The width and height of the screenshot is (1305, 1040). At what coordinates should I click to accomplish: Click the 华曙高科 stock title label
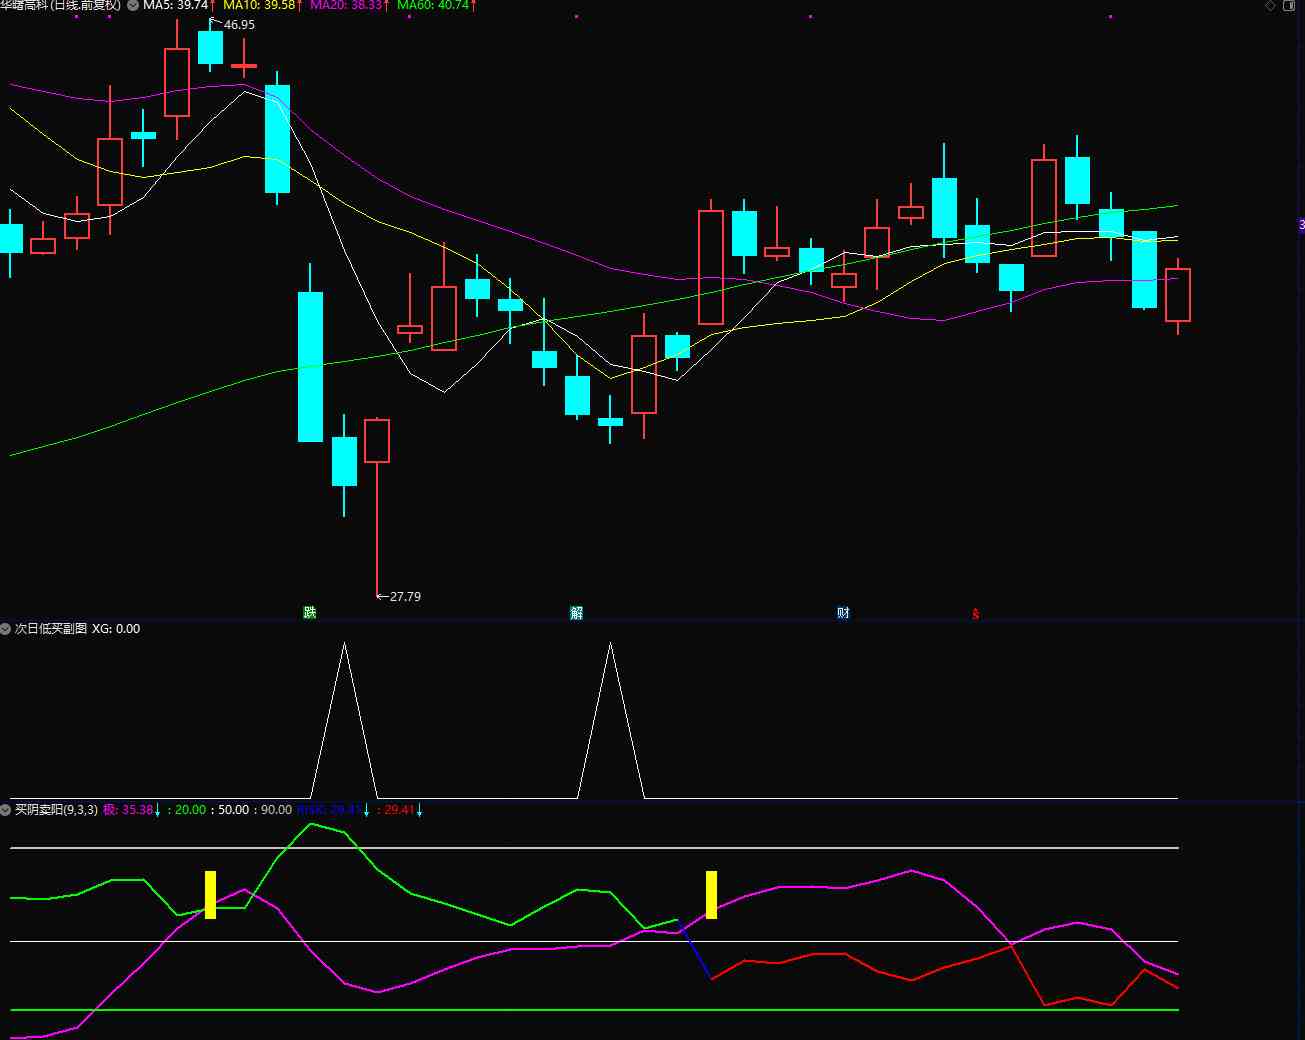point(60,6)
